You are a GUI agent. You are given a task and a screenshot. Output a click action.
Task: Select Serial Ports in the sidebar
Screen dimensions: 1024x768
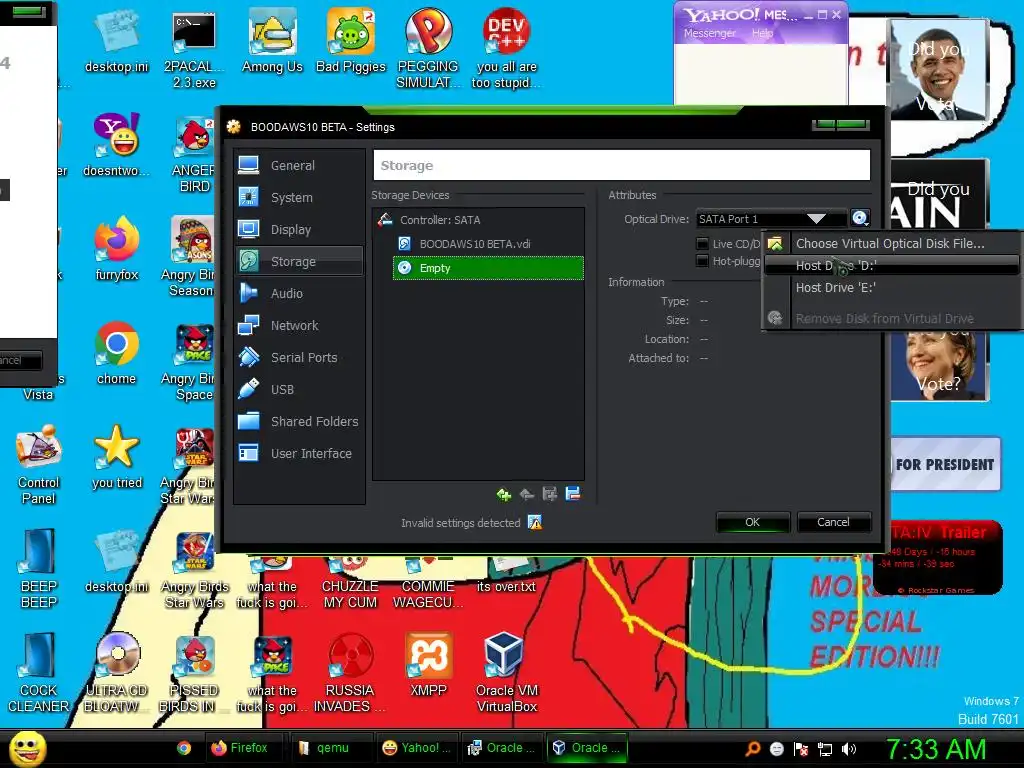[x=298, y=357]
